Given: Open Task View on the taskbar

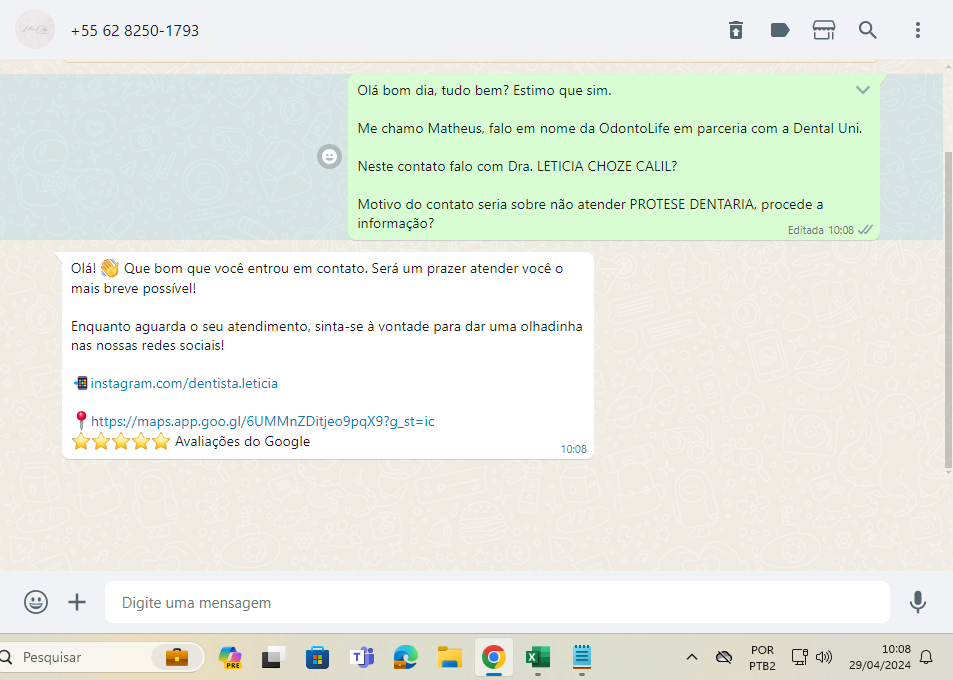Looking at the screenshot, I should (x=274, y=658).
